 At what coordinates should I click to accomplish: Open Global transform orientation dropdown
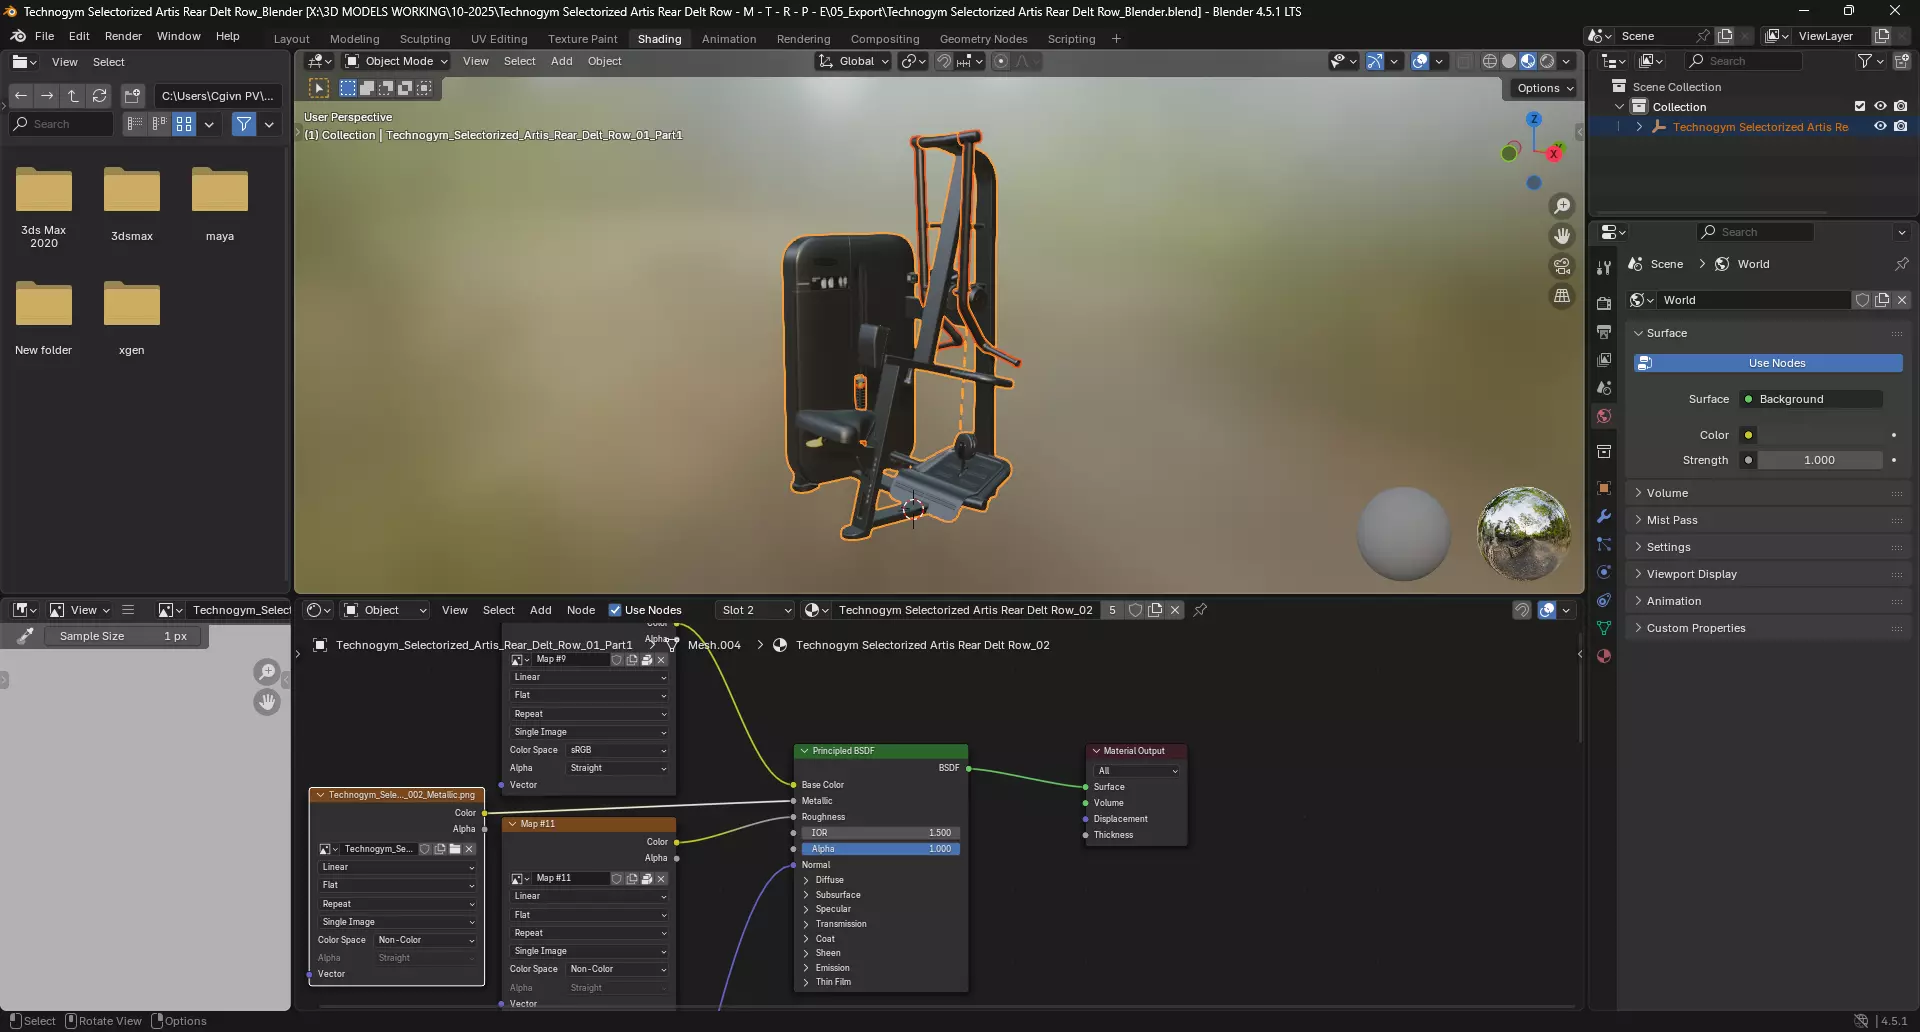[x=853, y=61]
